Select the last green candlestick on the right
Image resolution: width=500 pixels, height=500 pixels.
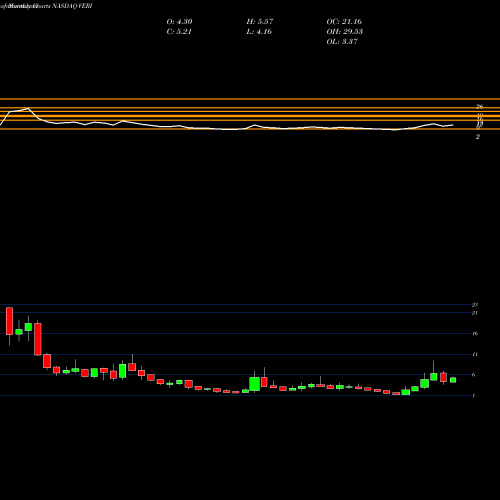453,380
